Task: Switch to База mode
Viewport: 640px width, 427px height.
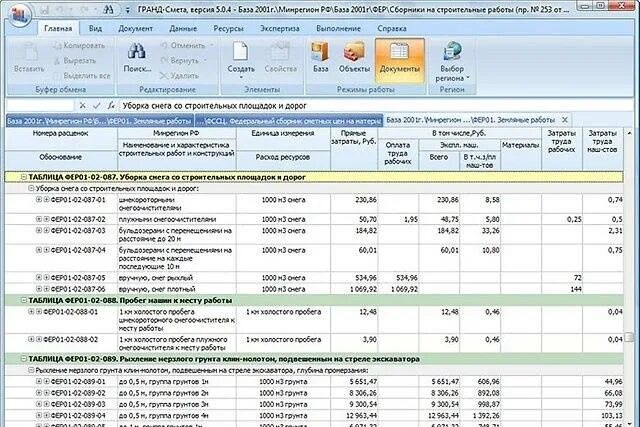Action: tap(320, 58)
